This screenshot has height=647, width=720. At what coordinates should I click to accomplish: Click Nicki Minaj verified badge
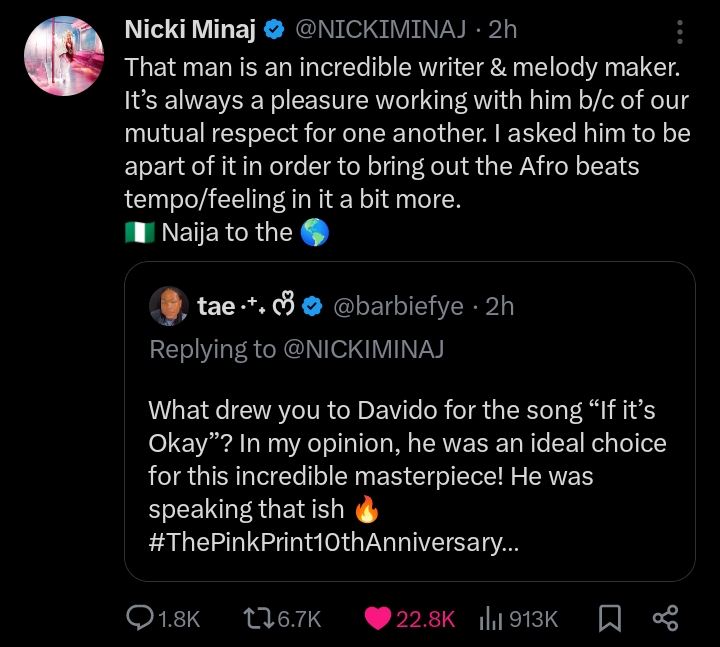pos(274,30)
